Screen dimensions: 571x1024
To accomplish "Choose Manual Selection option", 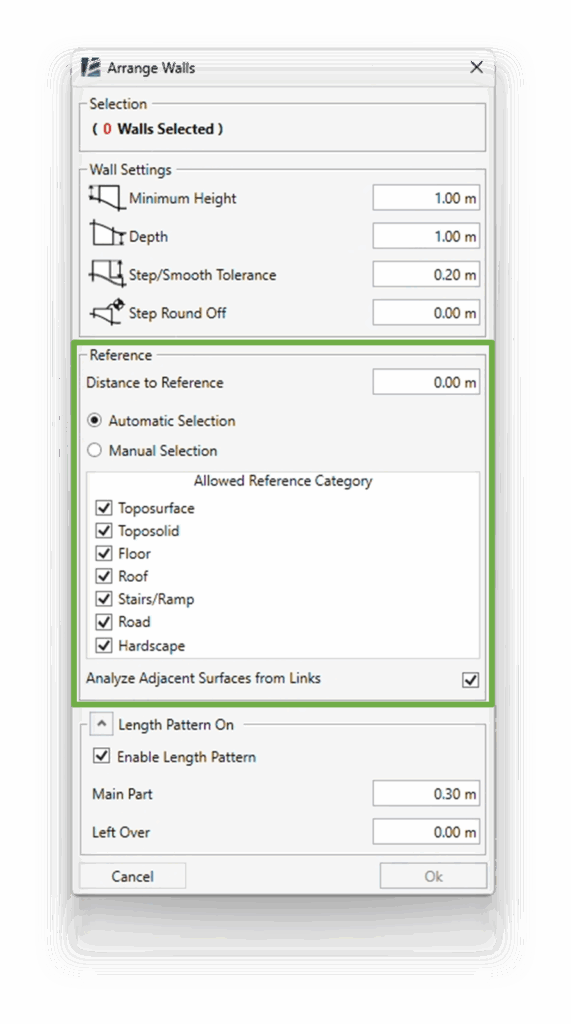I will pyautogui.click(x=95, y=451).
